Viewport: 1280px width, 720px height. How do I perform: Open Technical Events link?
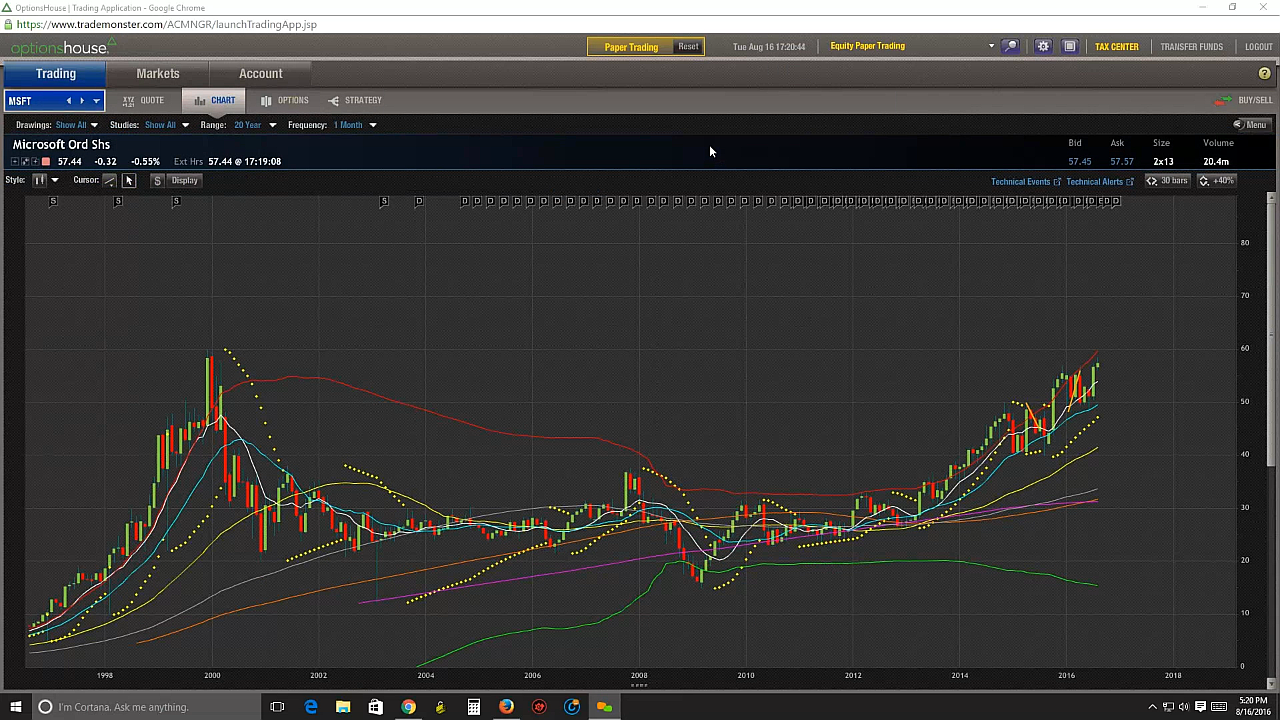coord(1026,181)
